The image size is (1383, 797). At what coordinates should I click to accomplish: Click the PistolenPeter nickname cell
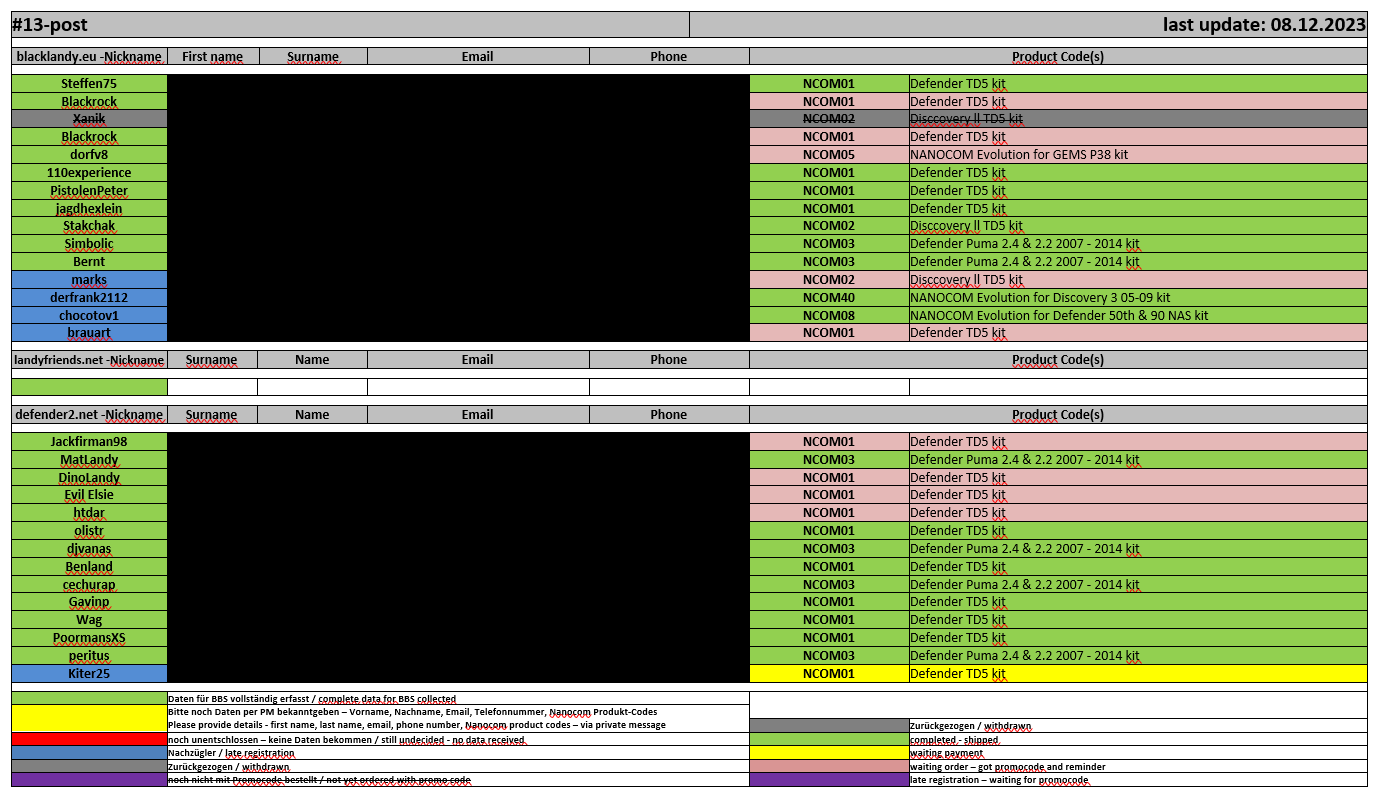89,191
